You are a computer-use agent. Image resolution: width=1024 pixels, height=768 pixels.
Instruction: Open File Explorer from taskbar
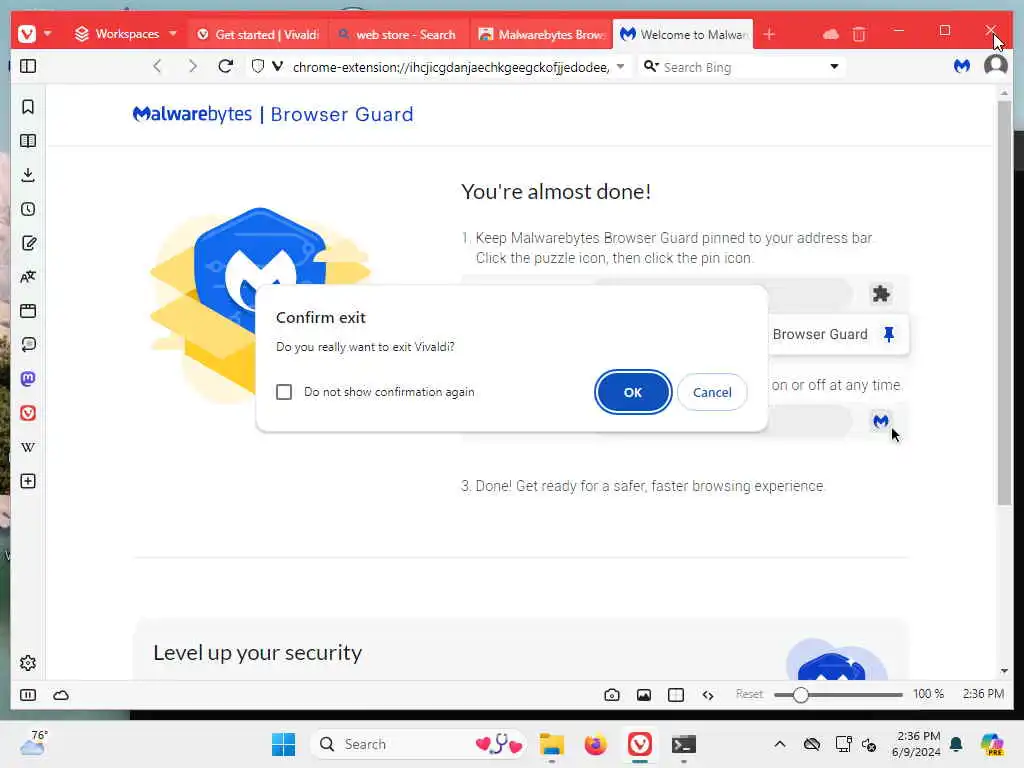[x=552, y=744]
